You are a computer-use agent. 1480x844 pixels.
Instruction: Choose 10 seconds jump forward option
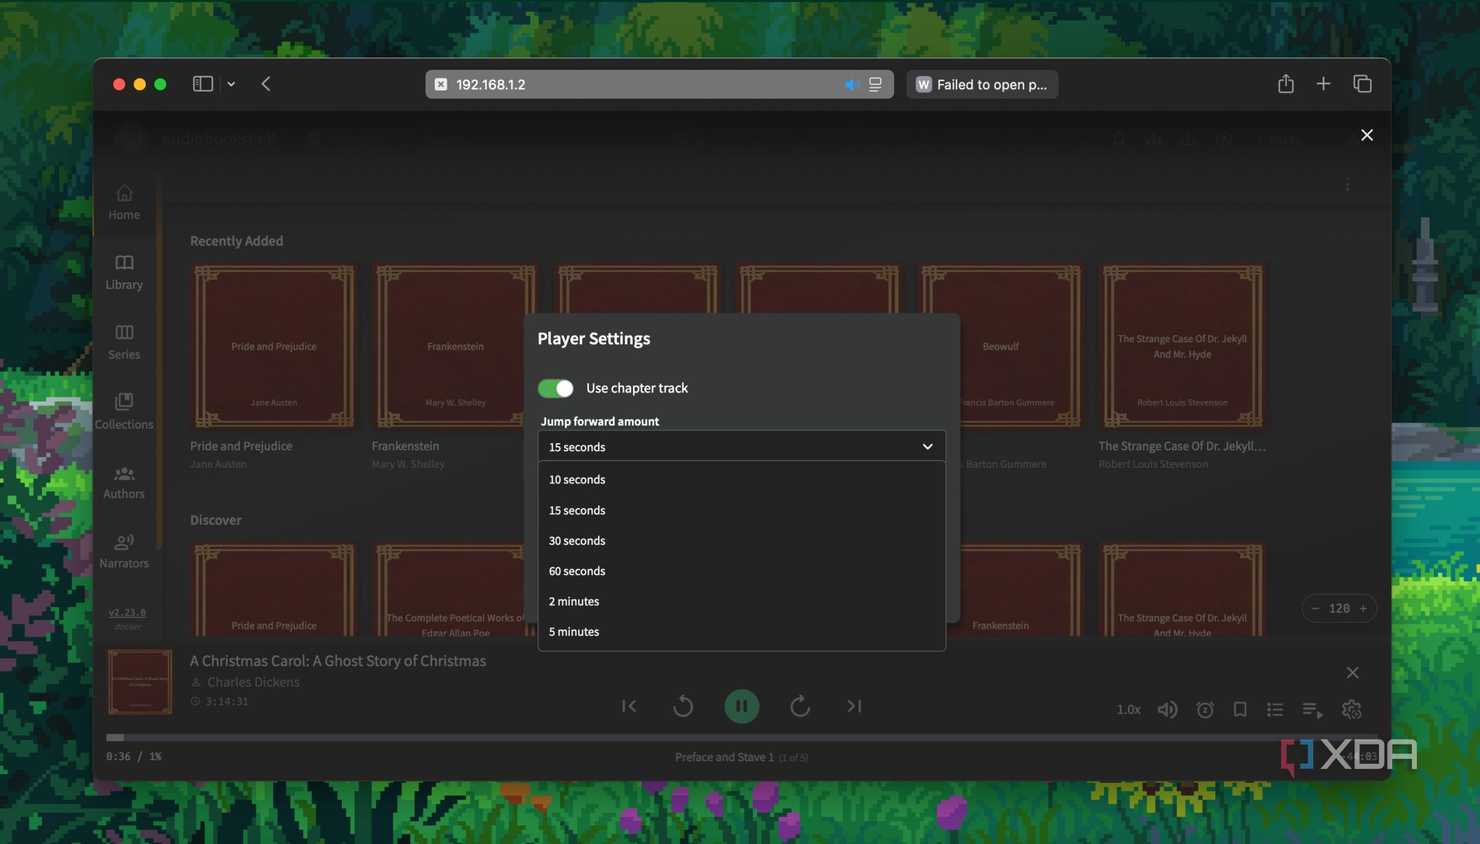tap(741, 479)
